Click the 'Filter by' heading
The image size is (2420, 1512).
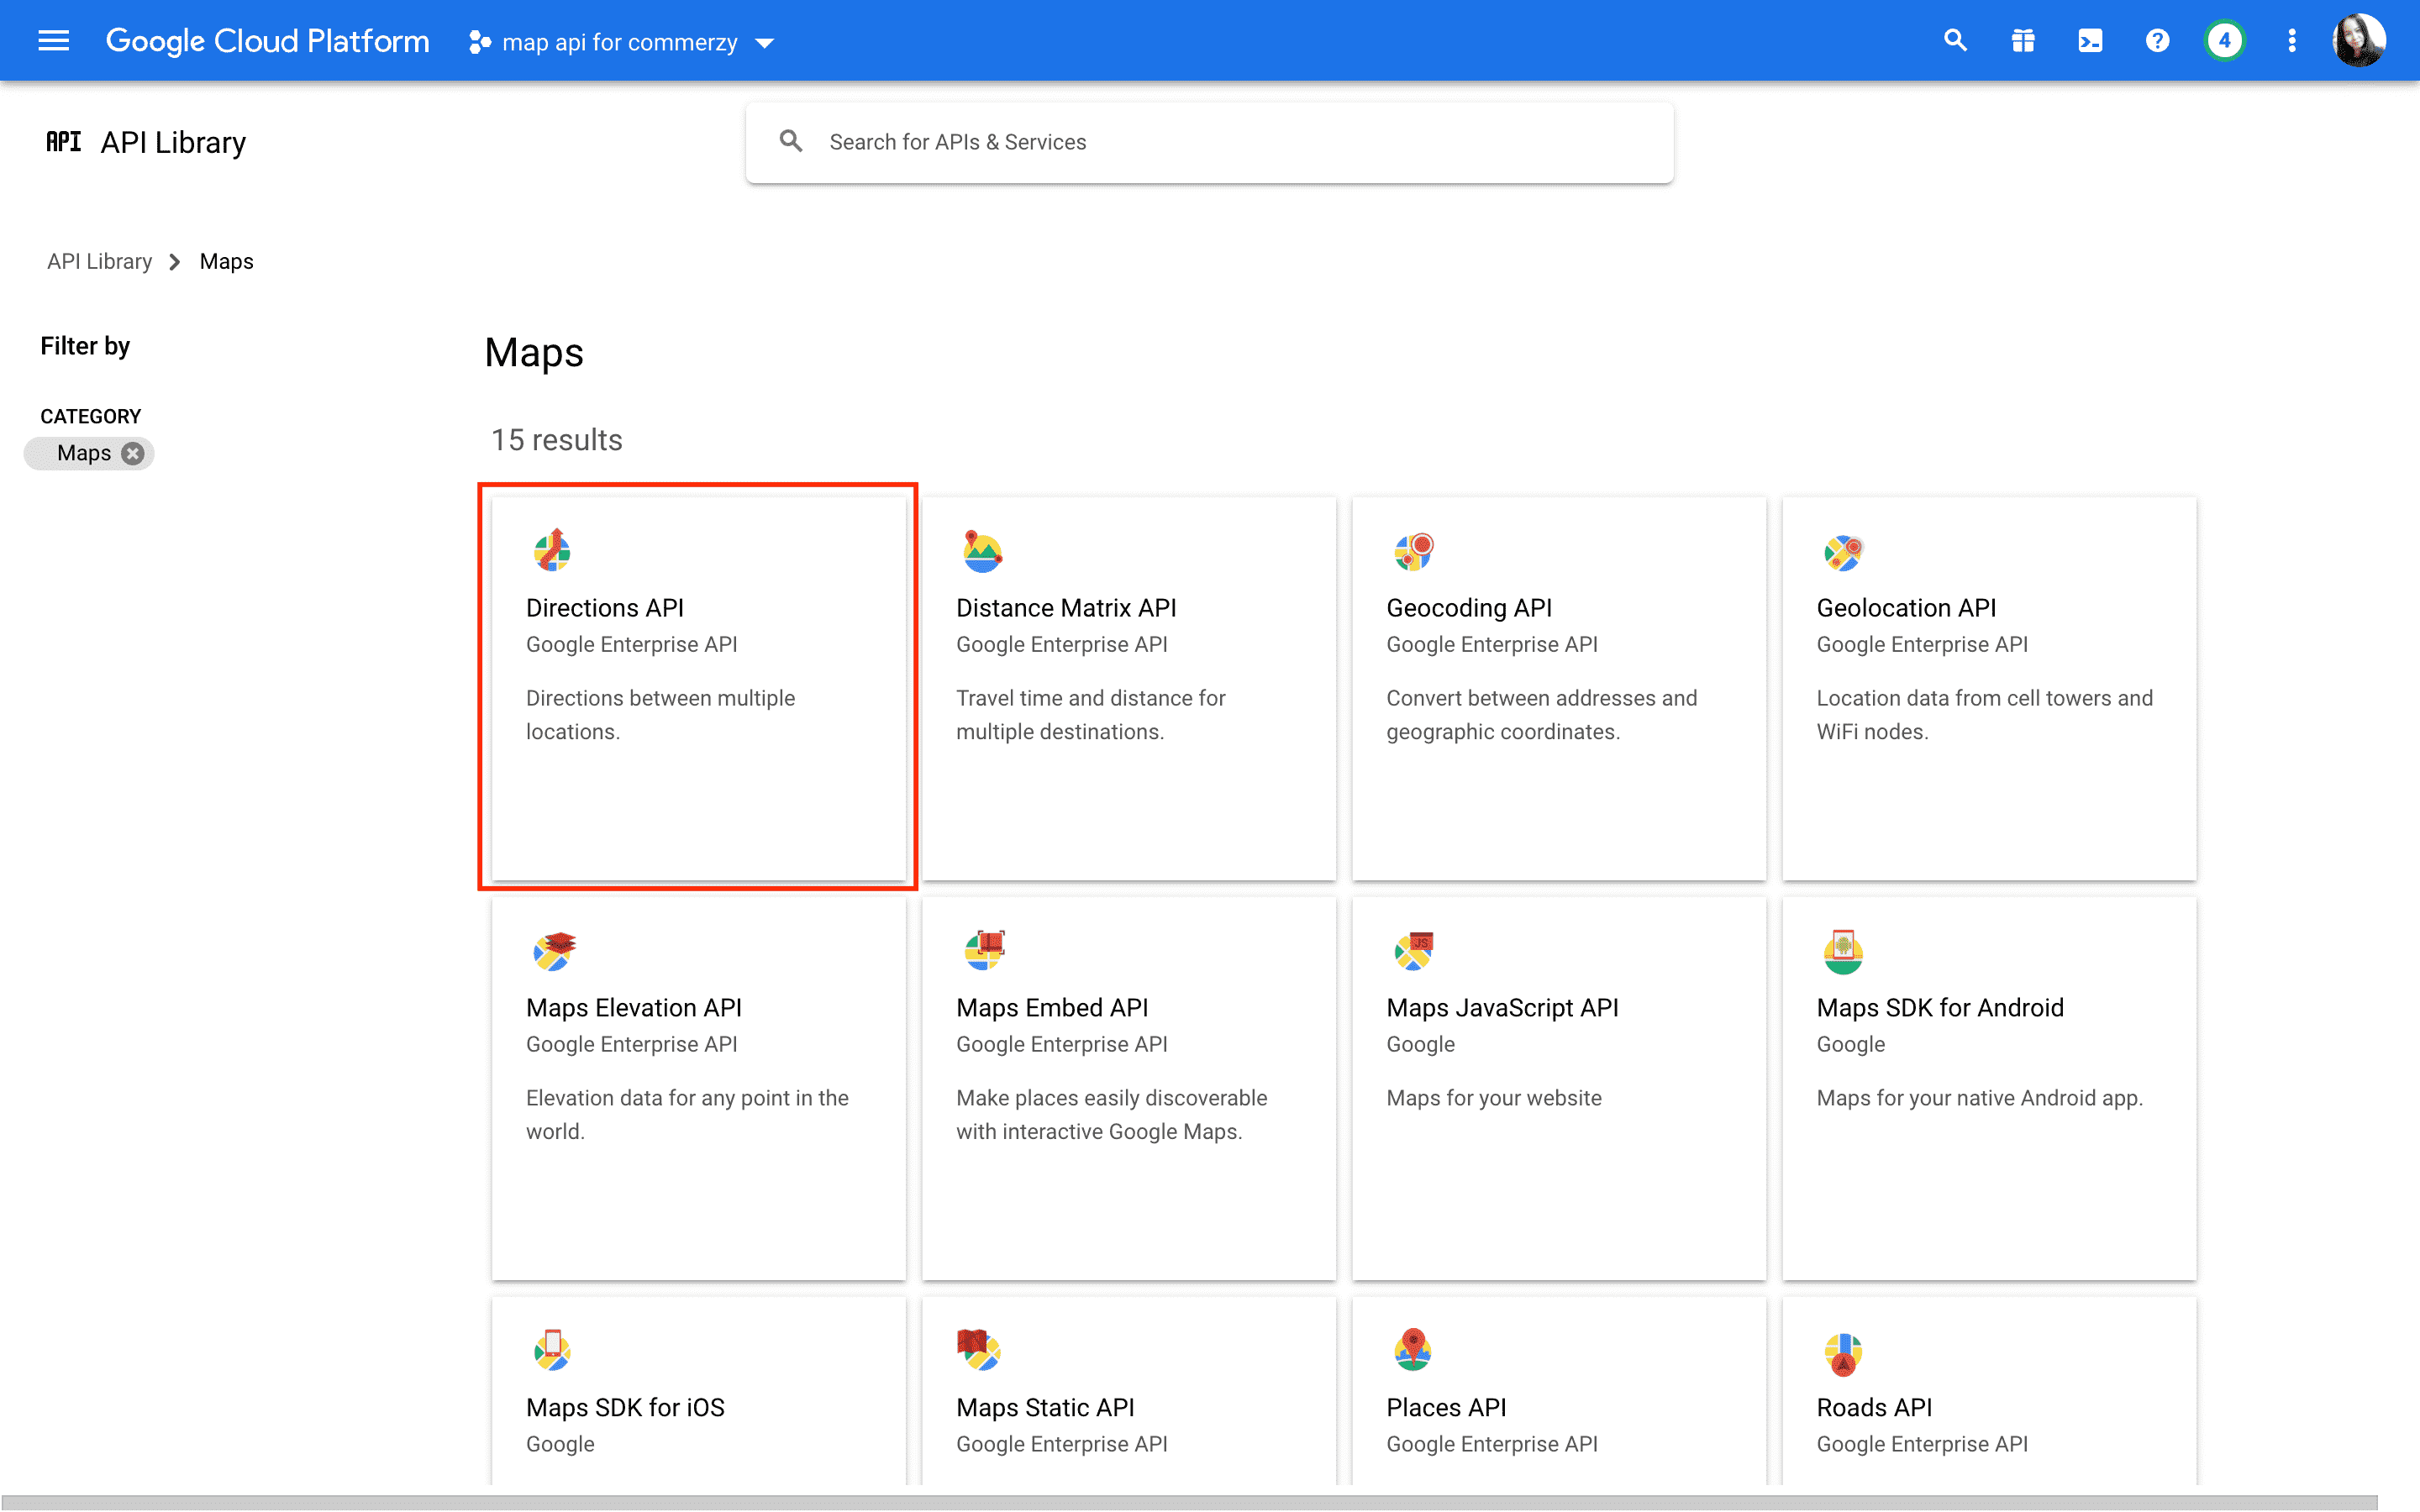(85, 346)
